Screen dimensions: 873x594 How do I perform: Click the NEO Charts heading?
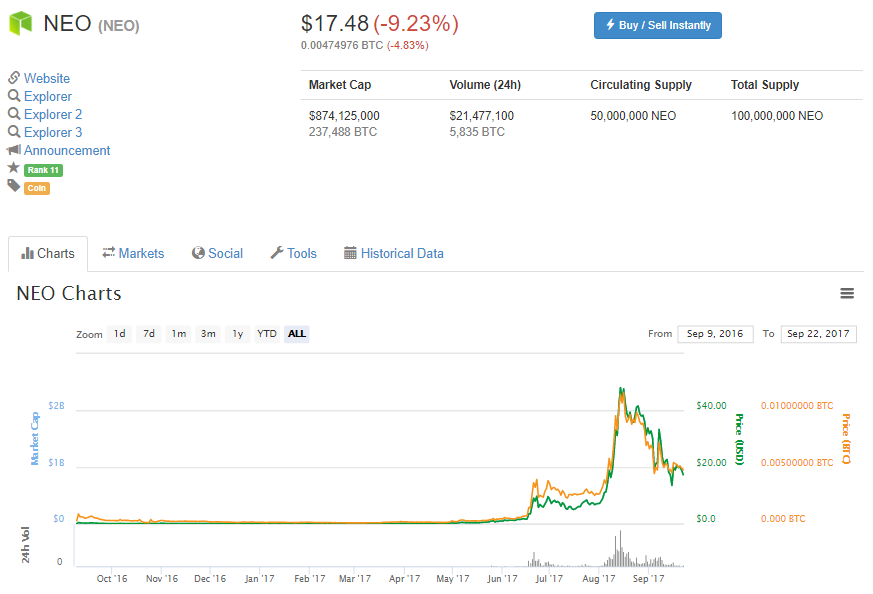(69, 293)
